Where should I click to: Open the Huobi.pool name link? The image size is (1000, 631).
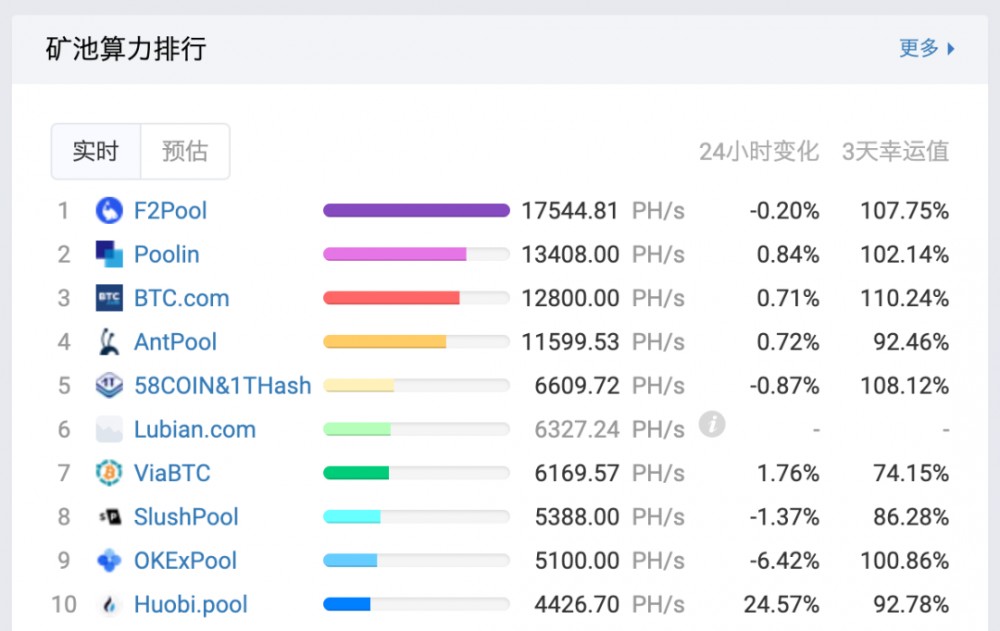tap(191, 605)
